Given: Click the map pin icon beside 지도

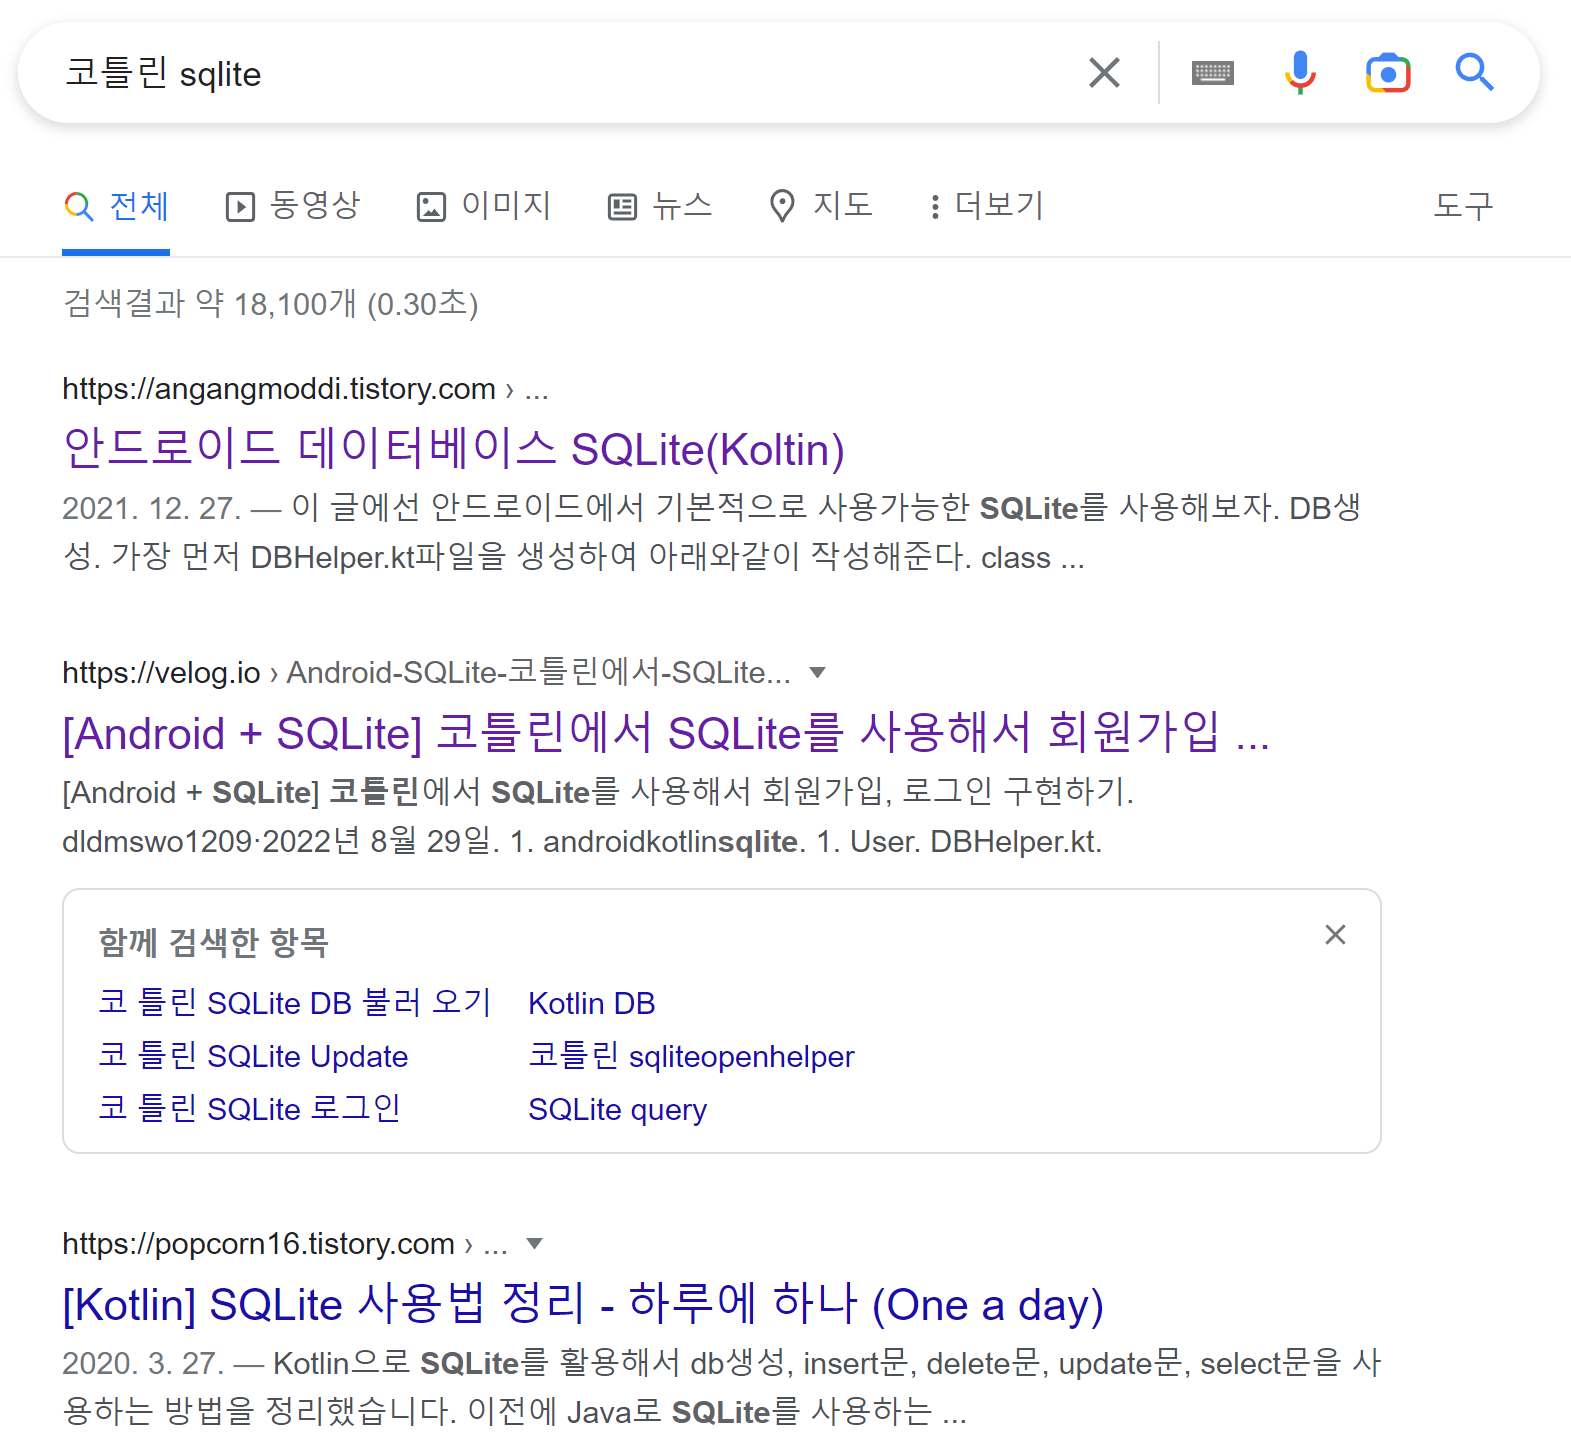Looking at the screenshot, I should (x=782, y=206).
